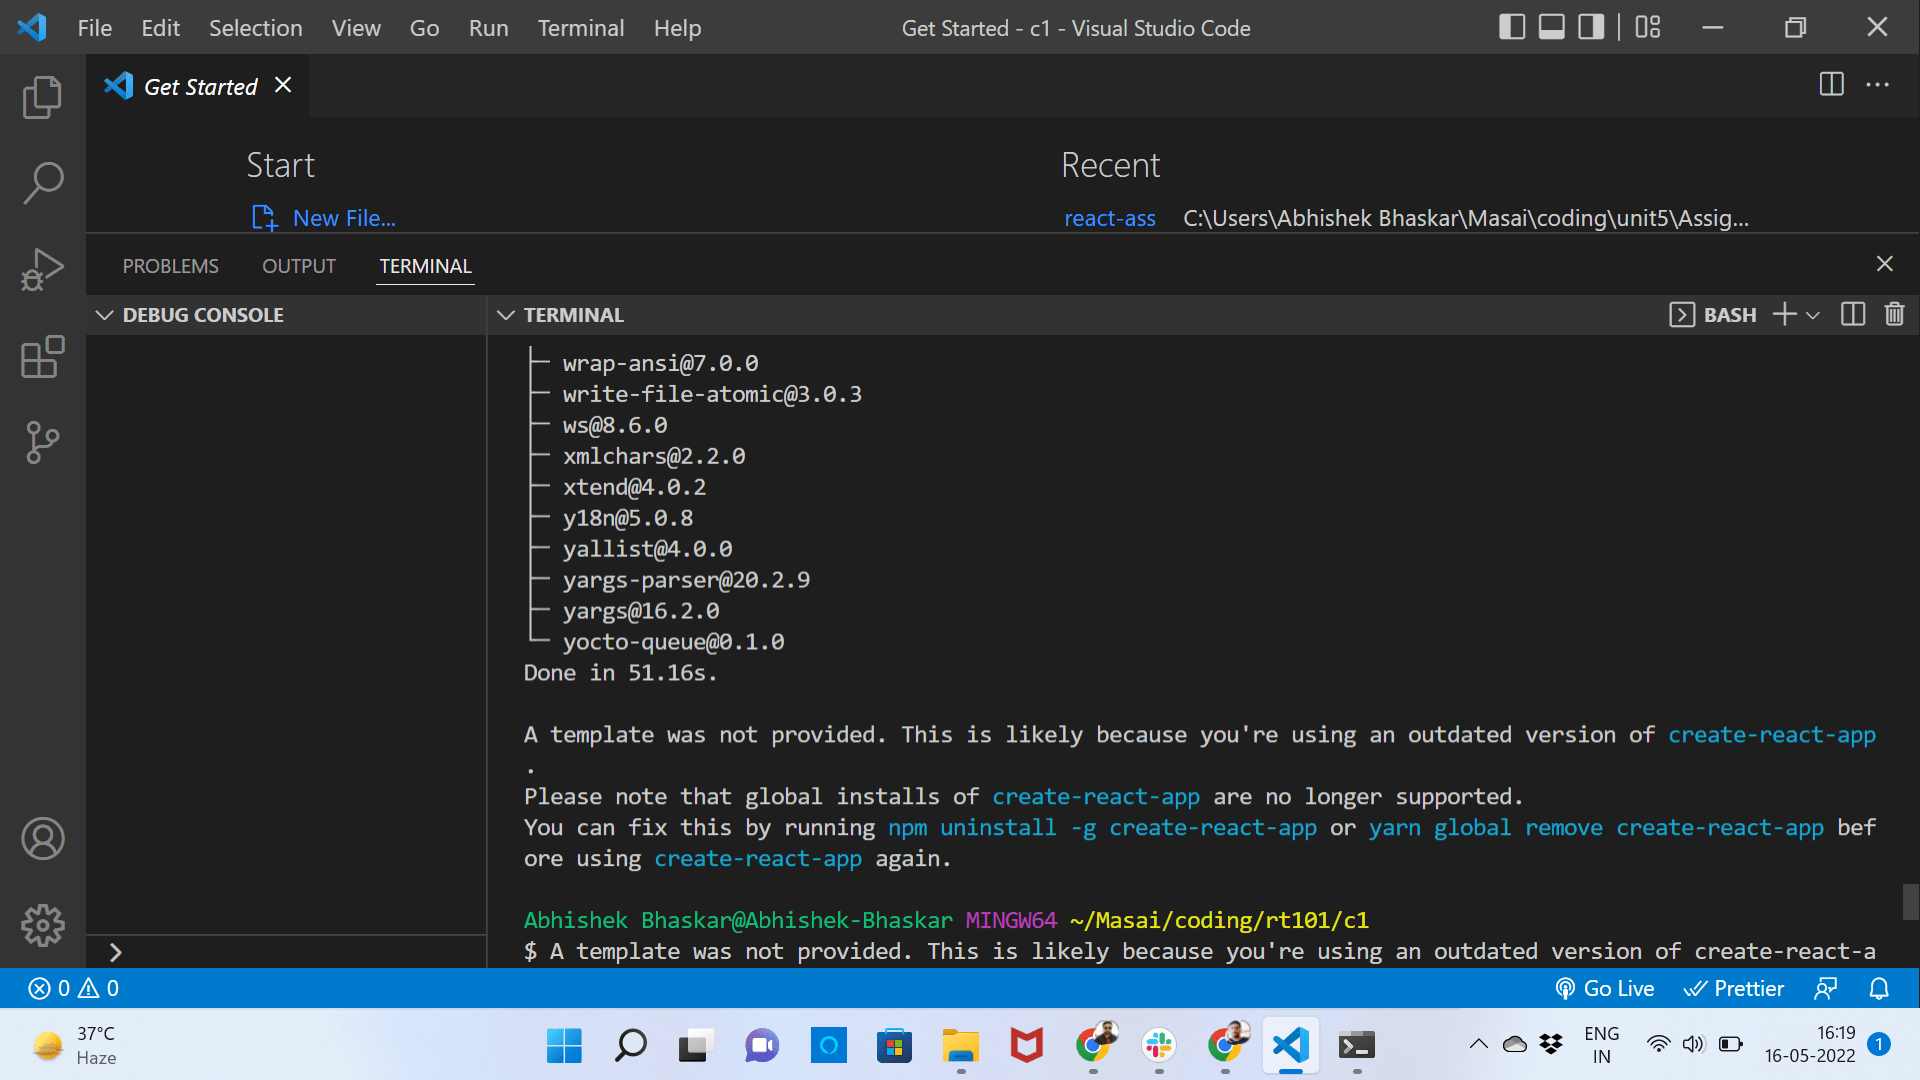This screenshot has width=1920, height=1080.
Task: Start Go Live server from status bar
Action: (1604, 988)
